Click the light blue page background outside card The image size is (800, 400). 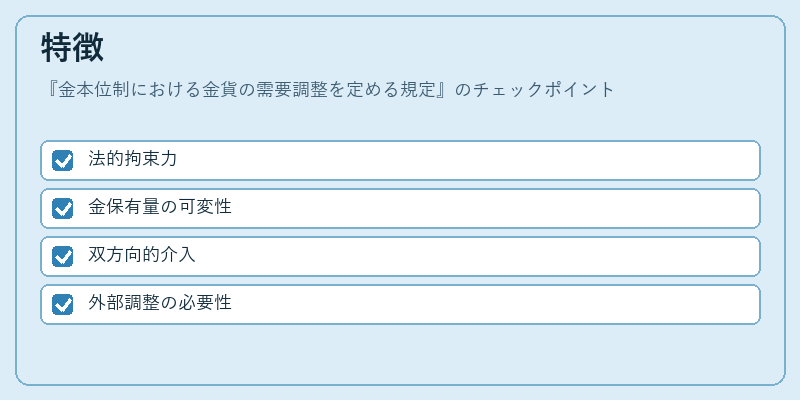click(400, 7)
